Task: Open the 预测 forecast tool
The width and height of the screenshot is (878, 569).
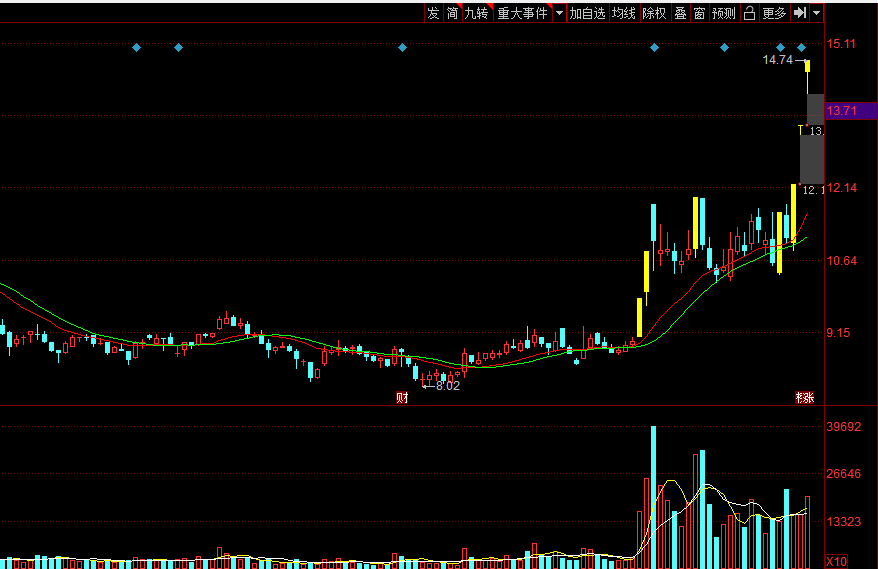Action: point(723,13)
